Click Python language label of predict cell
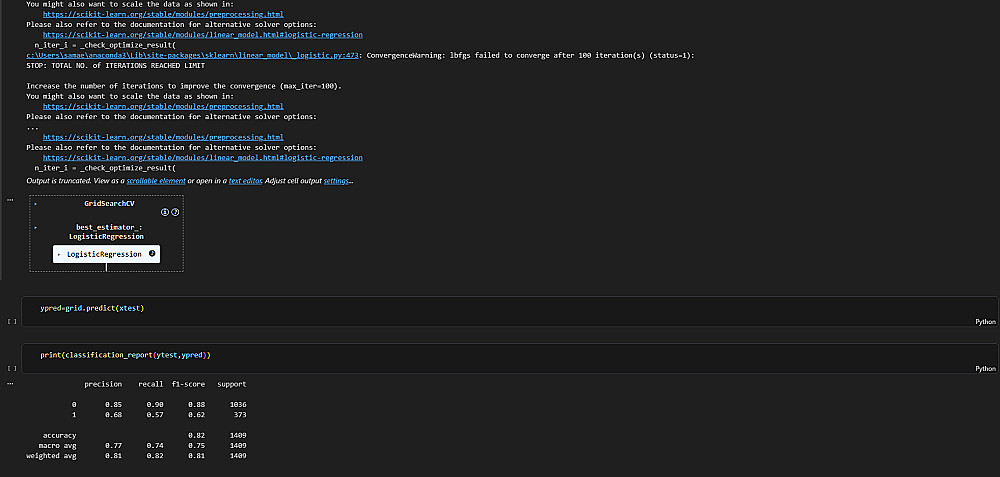Viewport: 1000px width, 477px height. 986,322
